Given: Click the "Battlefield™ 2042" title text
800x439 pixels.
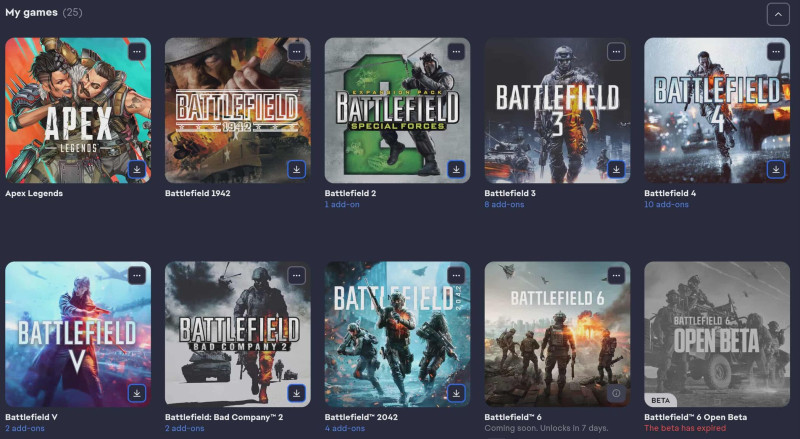Looking at the screenshot, I should coord(361,417).
